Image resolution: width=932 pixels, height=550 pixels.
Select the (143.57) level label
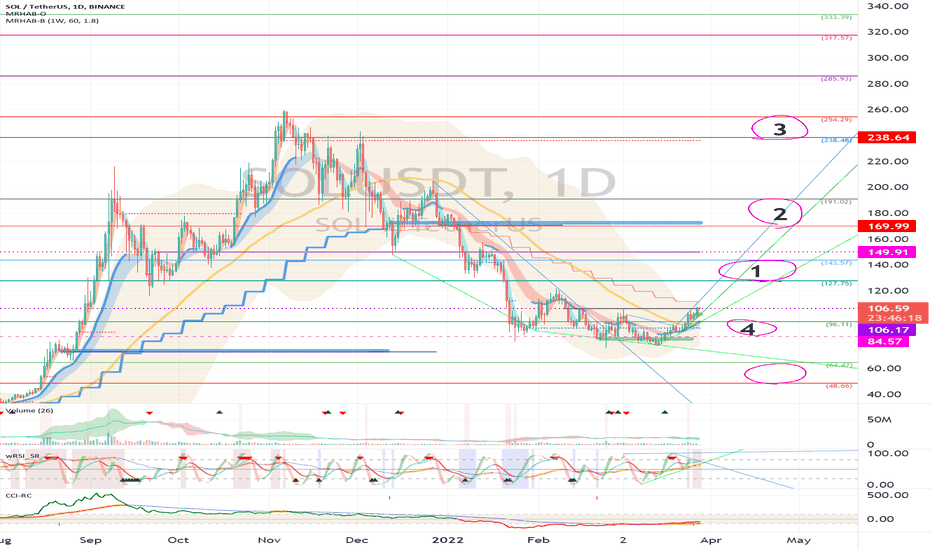pyautogui.click(x=836, y=263)
